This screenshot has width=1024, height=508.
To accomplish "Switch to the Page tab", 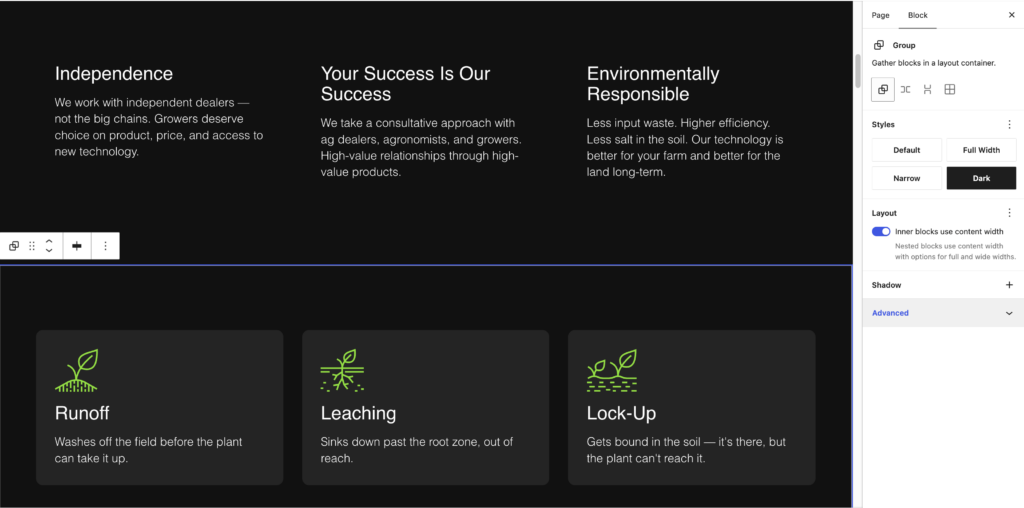I will pos(880,15).
